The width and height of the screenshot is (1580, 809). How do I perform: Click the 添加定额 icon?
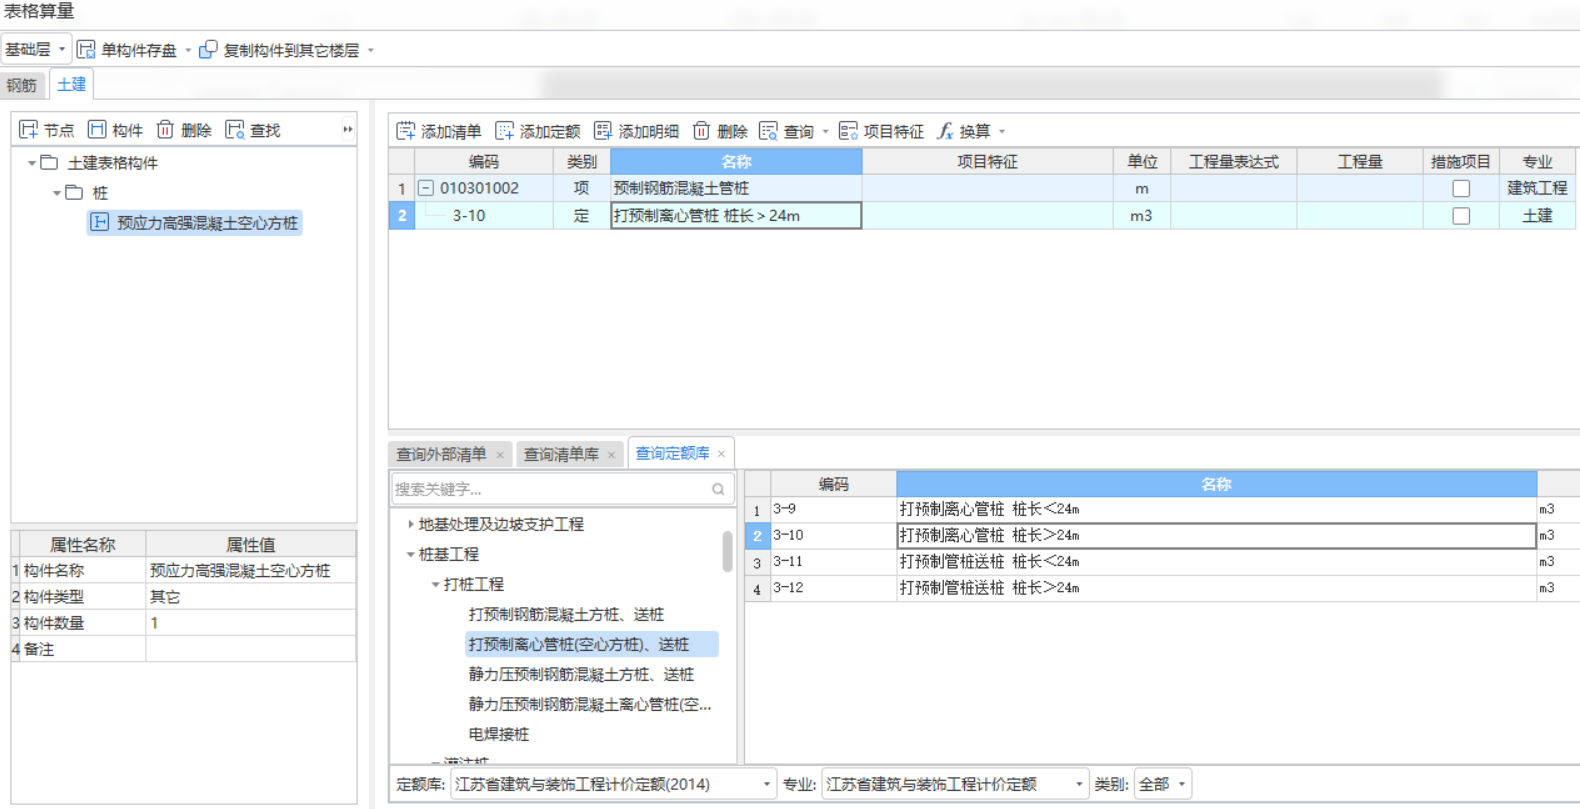point(504,131)
